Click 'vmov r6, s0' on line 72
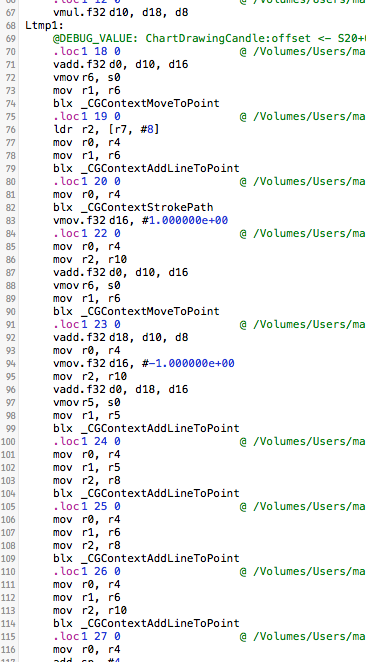 (x=87, y=78)
